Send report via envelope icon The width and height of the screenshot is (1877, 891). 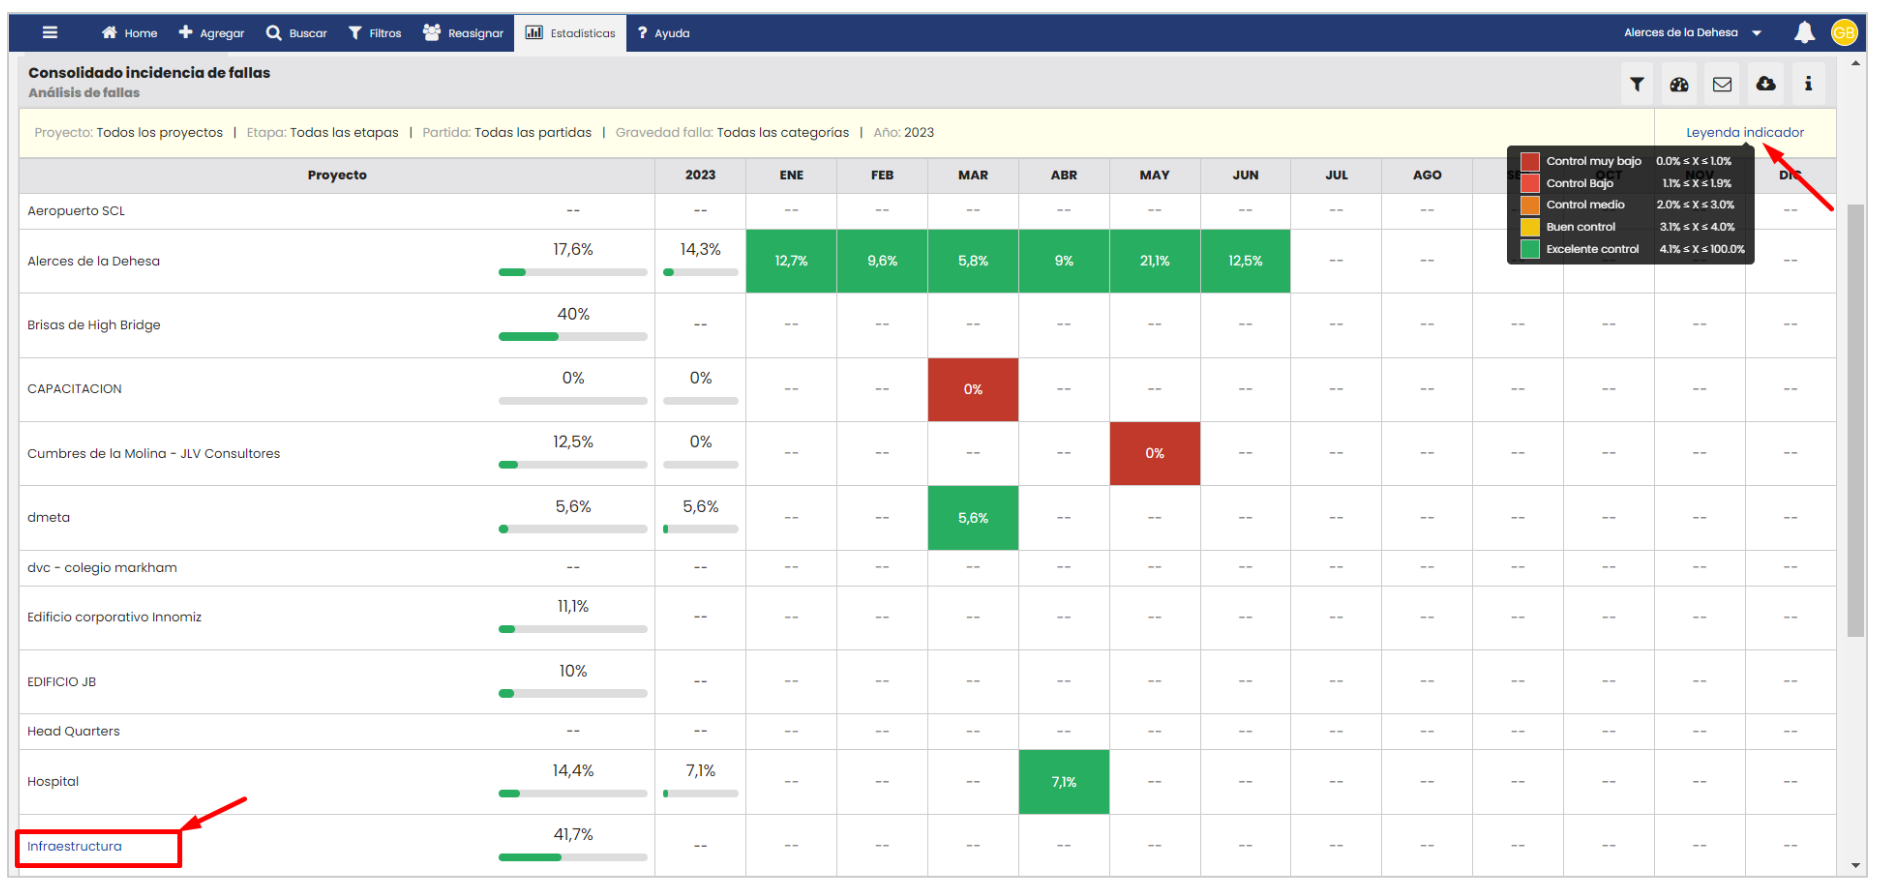(x=1722, y=85)
